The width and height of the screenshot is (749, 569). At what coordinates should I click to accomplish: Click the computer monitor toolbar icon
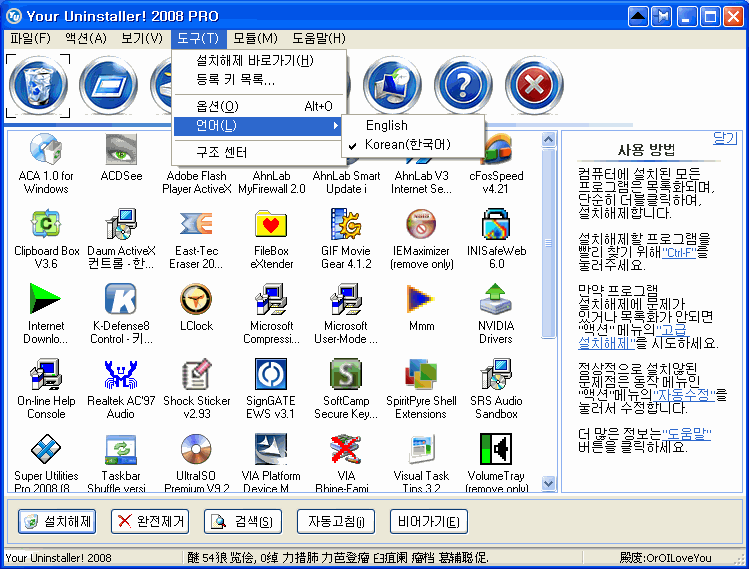click(392, 86)
